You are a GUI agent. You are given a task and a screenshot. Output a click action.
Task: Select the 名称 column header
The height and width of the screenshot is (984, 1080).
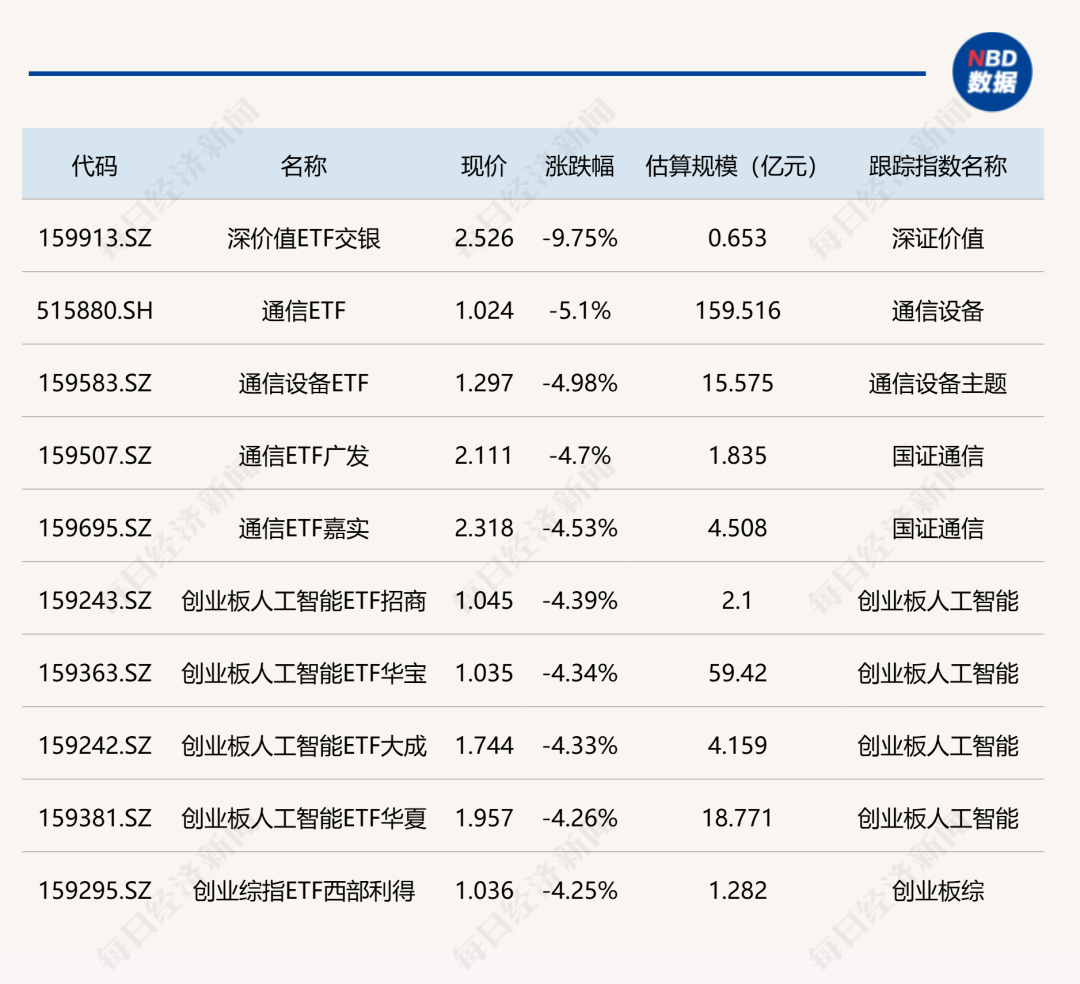pos(303,166)
